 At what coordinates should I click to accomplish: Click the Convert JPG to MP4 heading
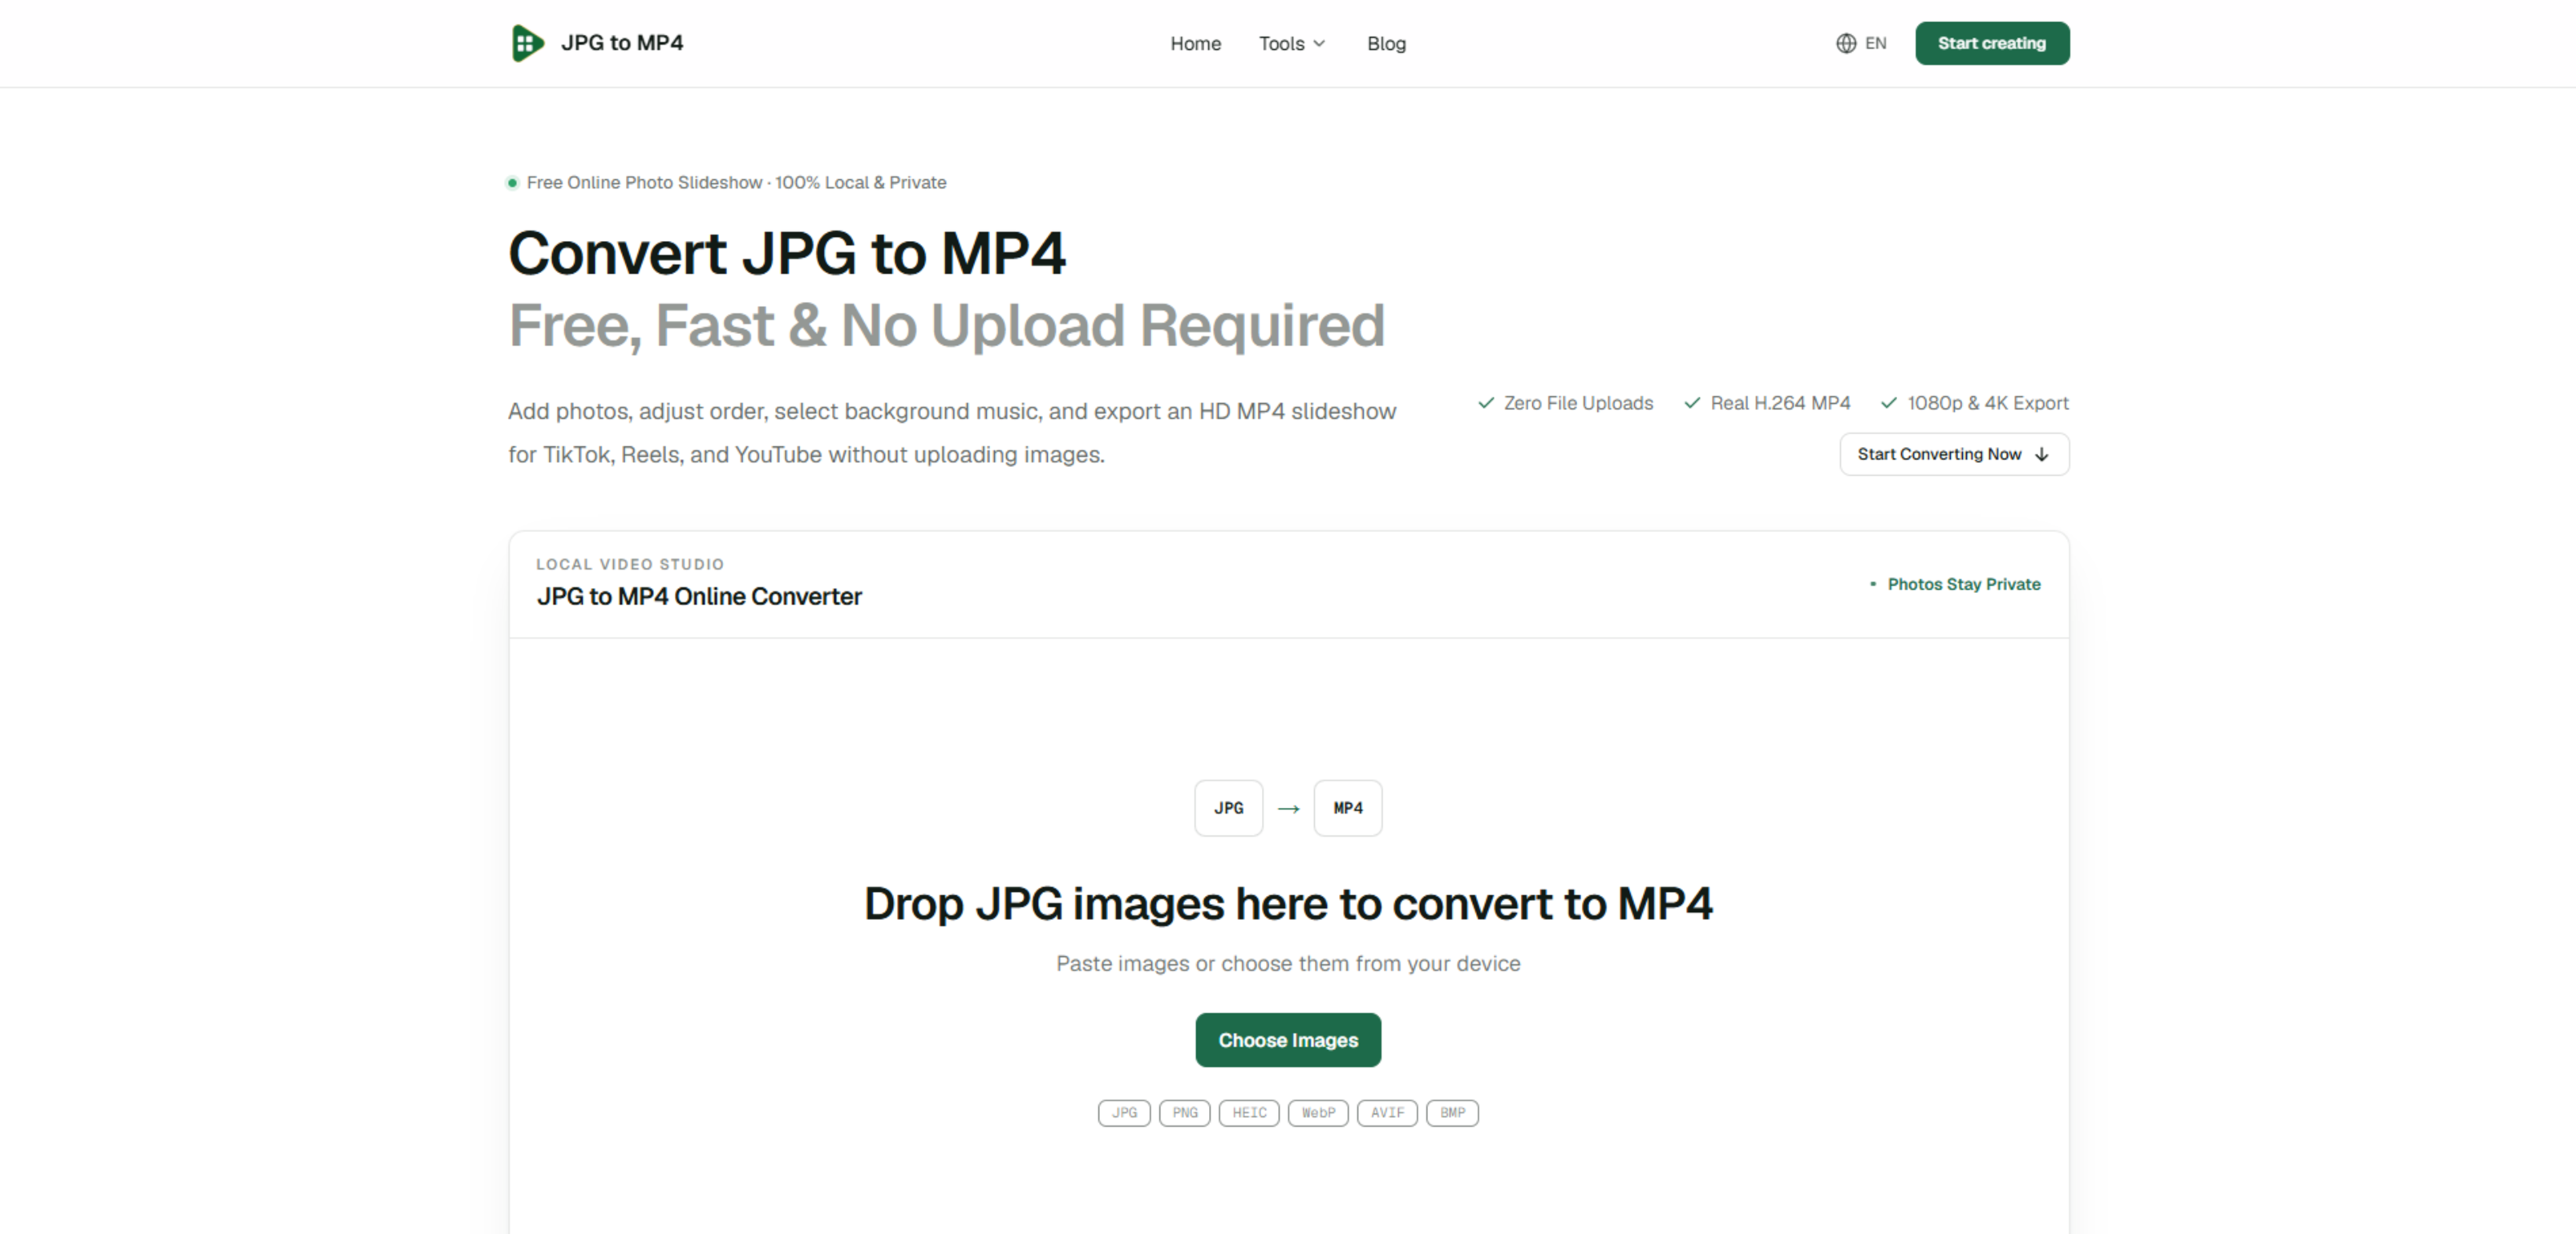[787, 253]
